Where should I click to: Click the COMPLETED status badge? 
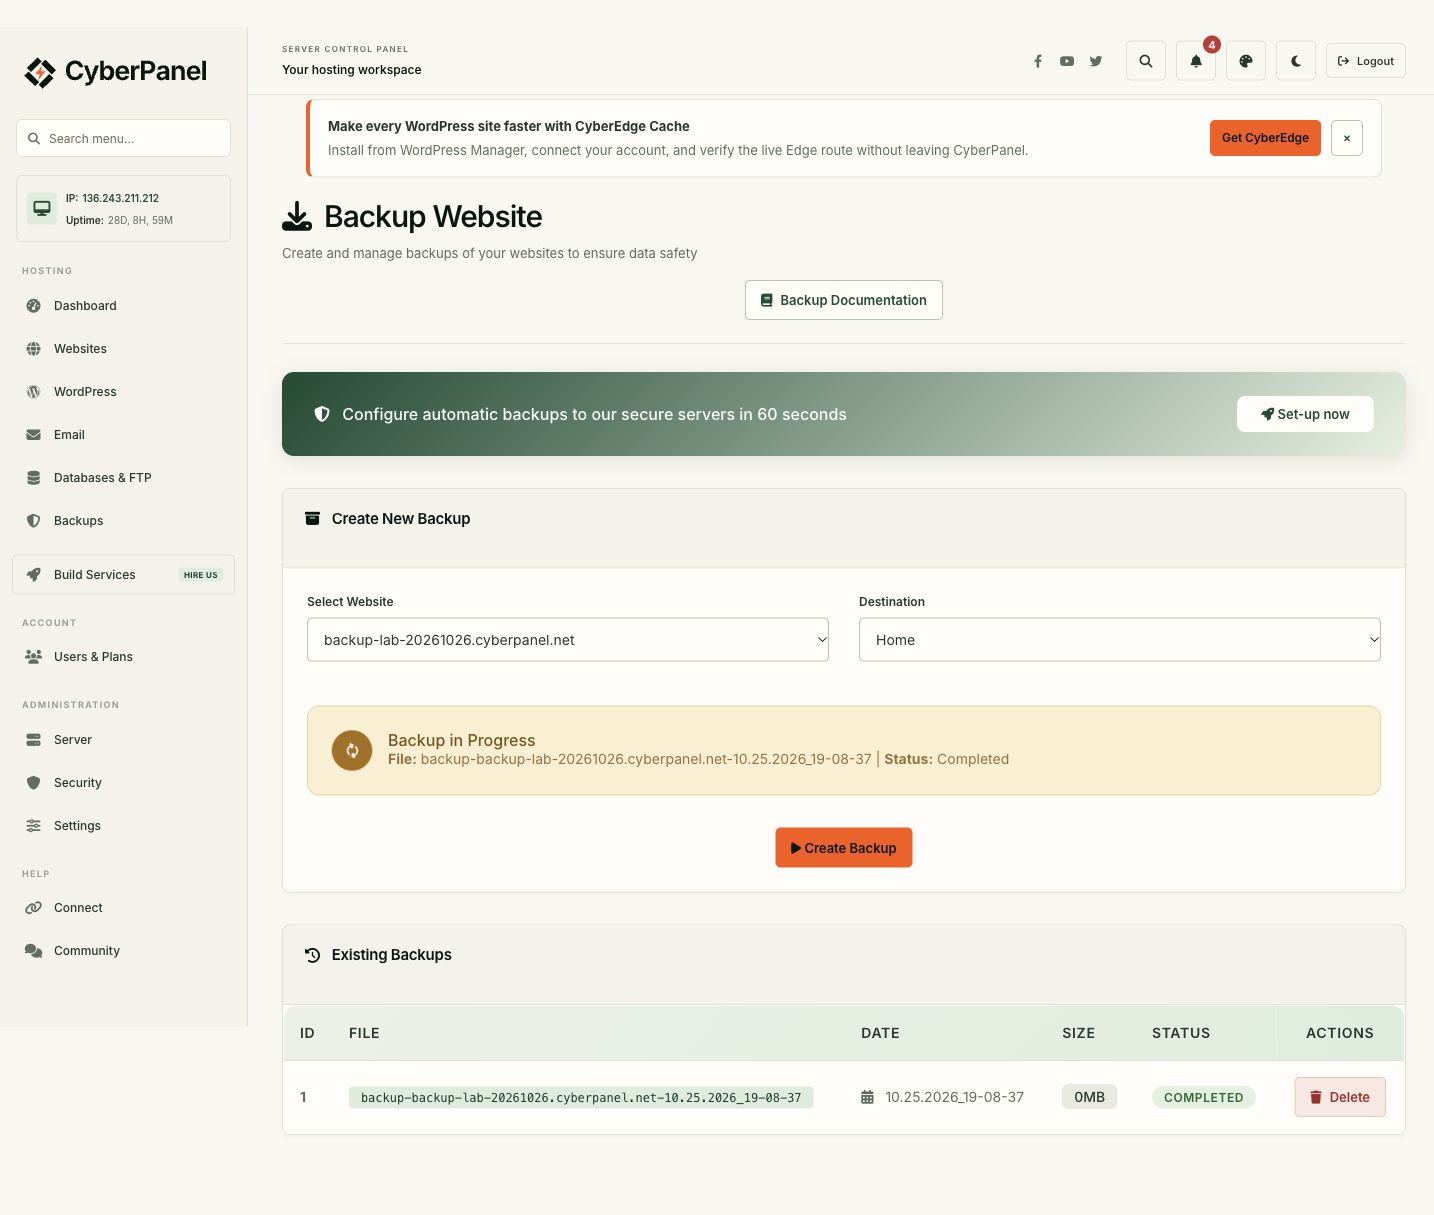[1204, 1097]
